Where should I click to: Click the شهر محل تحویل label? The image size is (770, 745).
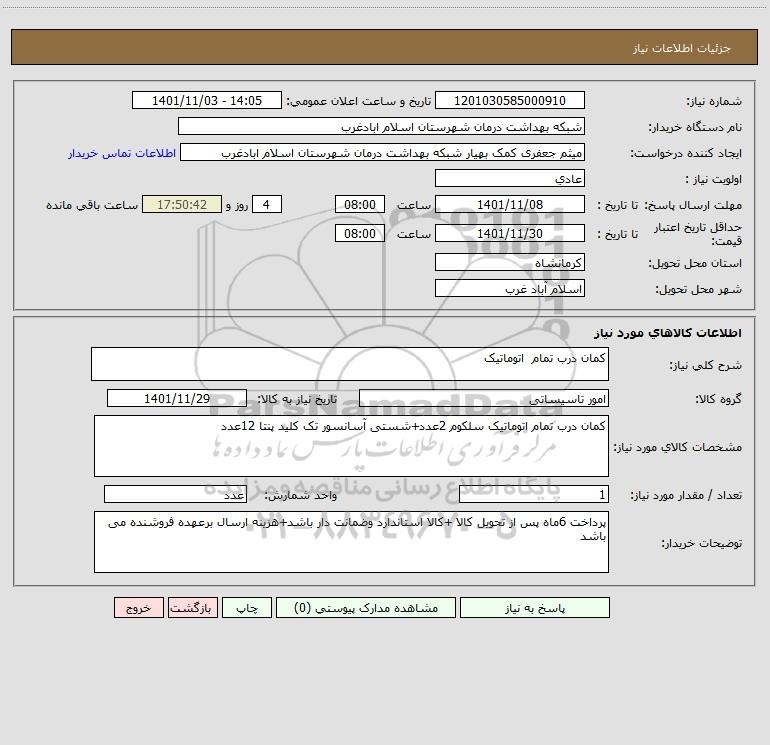(698, 290)
